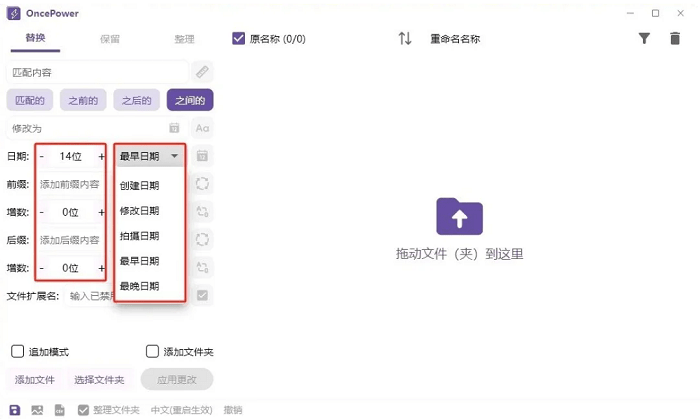Screen dimensions: 700x420
Task: Click the 添加文件 button
Action: (x=35, y=380)
